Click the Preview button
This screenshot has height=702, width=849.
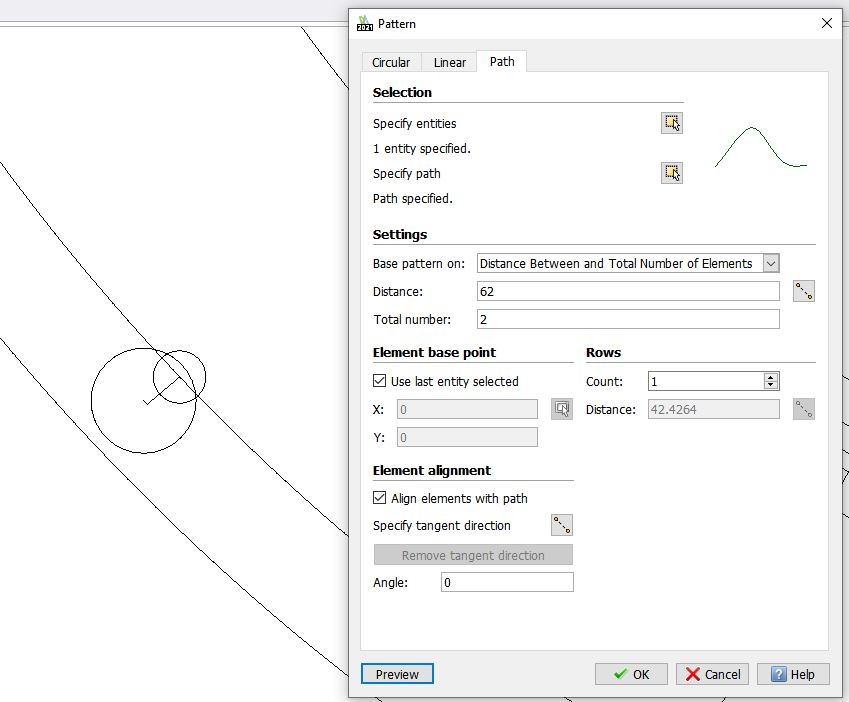[x=397, y=674]
